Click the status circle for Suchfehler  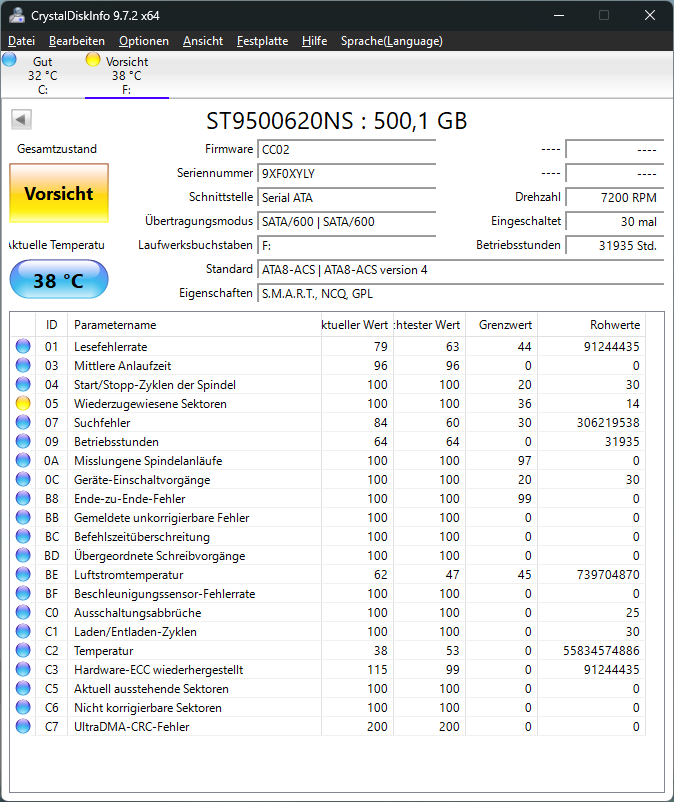pos(23,422)
